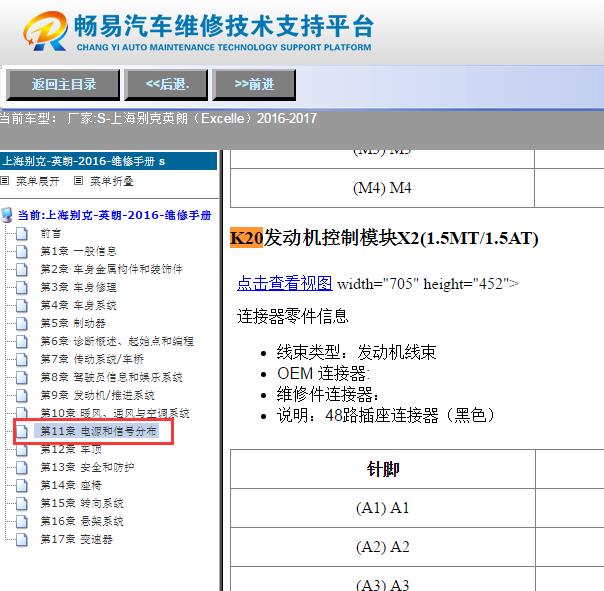Open 前言 tree item

51,233
